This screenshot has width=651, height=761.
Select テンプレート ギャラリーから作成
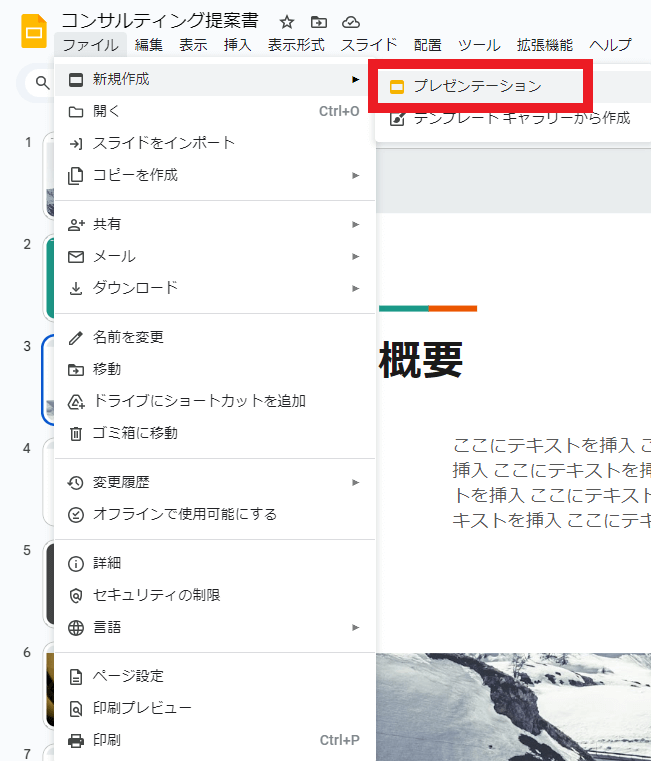522,118
